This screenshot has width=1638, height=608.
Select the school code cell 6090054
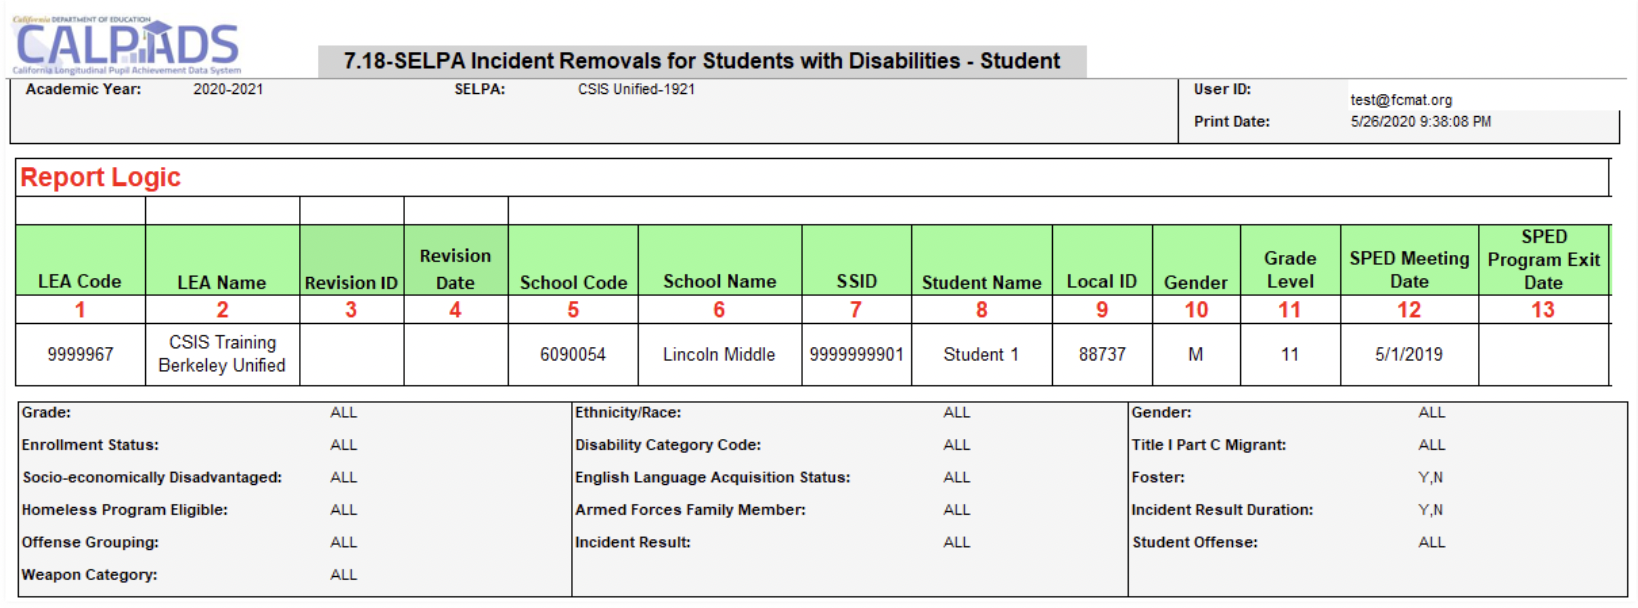[573, 354]
